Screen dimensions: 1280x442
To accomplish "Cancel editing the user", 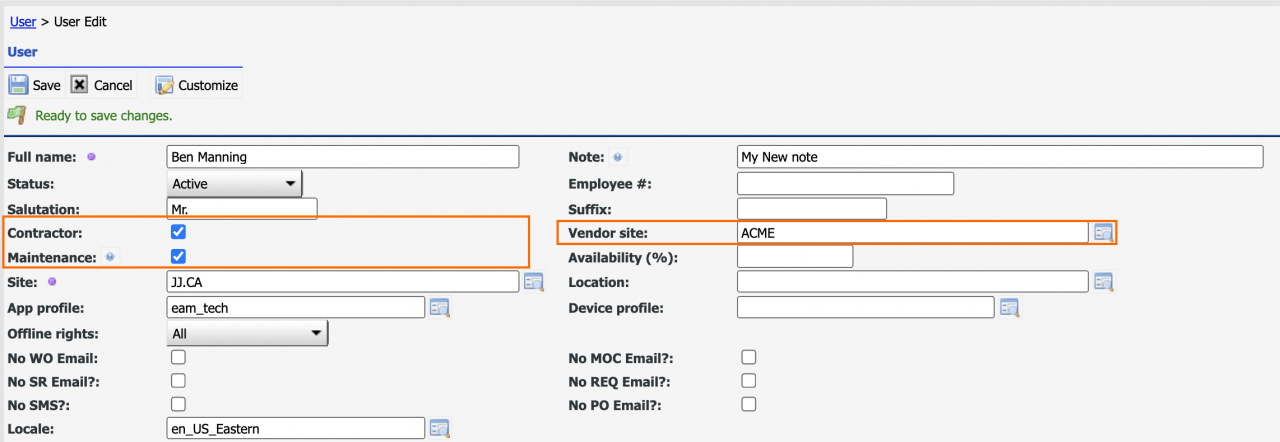I will pyautogui.click(x=102, y=85).
